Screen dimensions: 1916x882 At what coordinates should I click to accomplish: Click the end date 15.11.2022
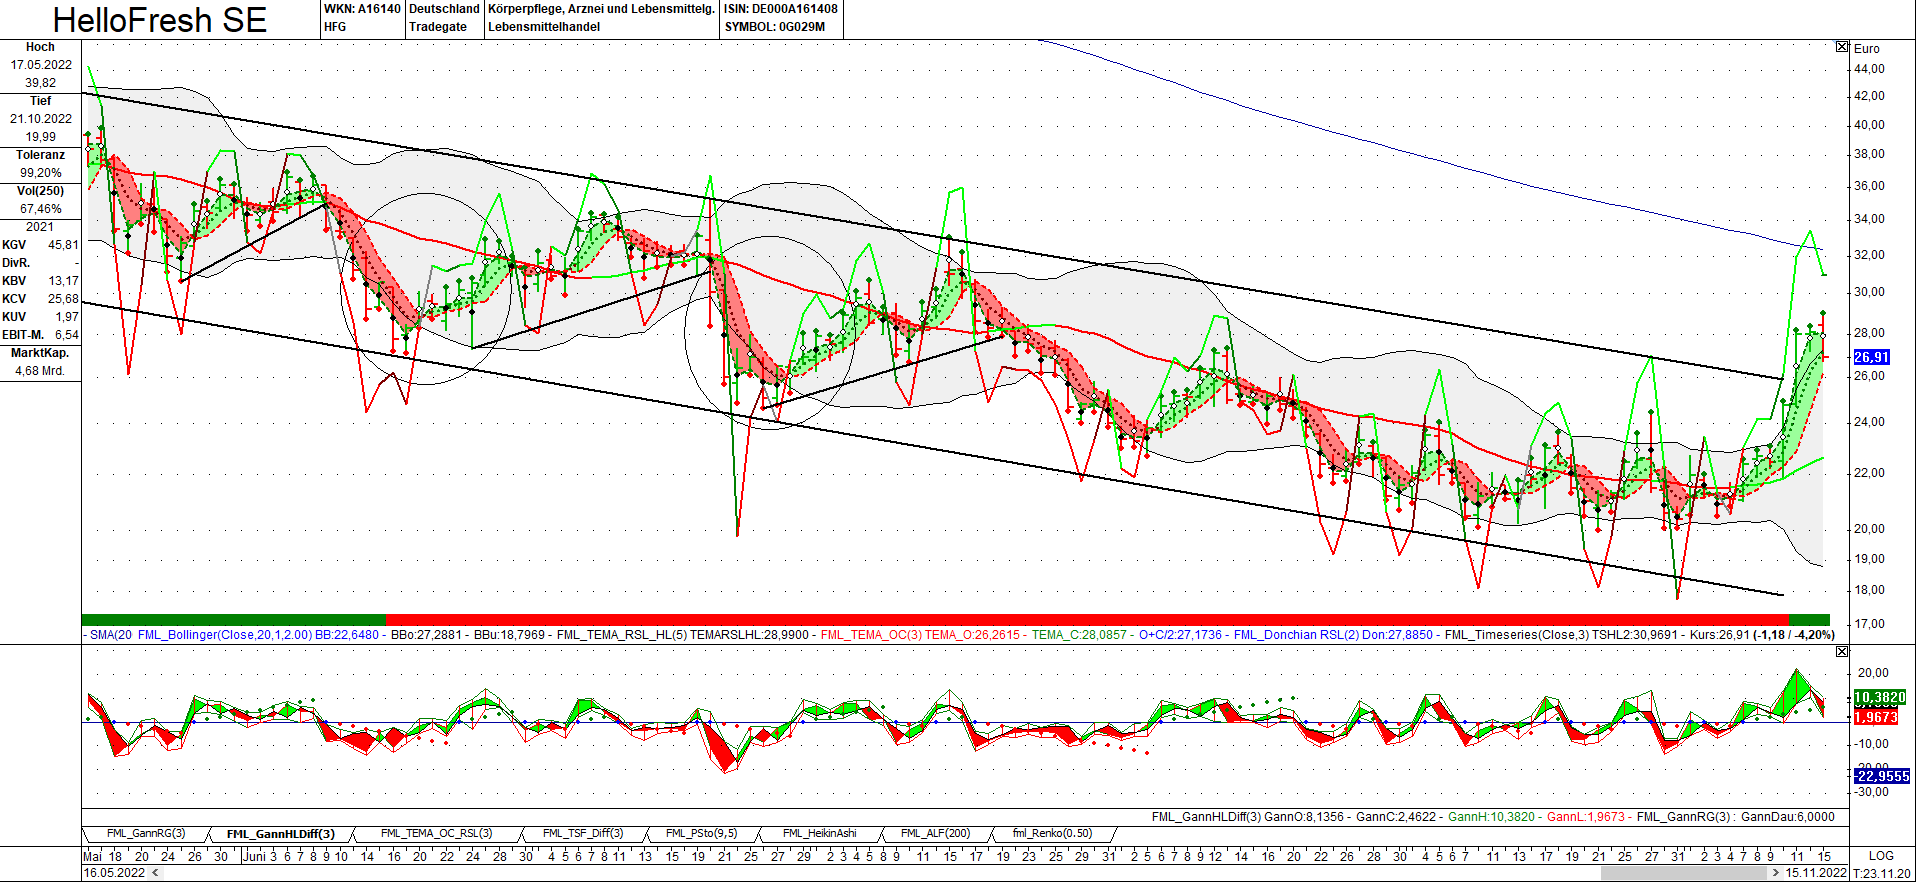(1816, 873)
